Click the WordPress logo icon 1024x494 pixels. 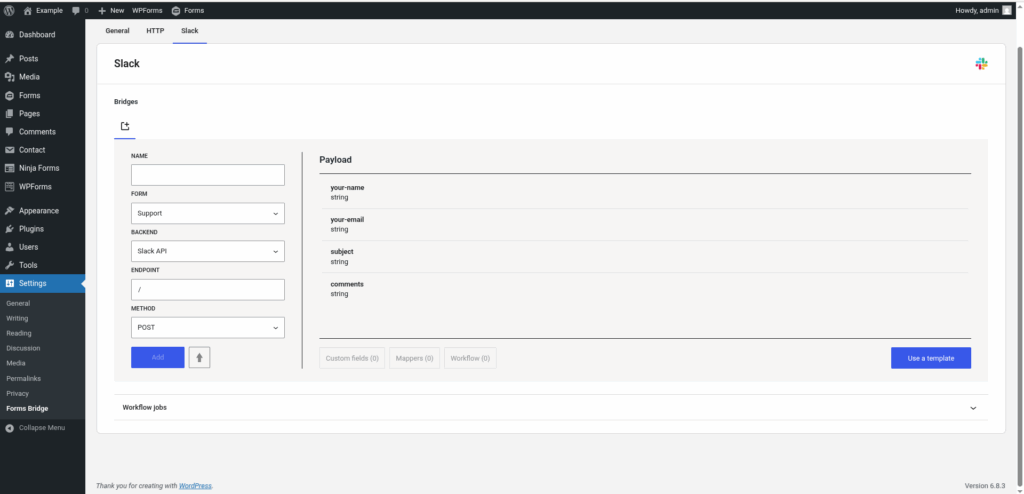point(9,10)
